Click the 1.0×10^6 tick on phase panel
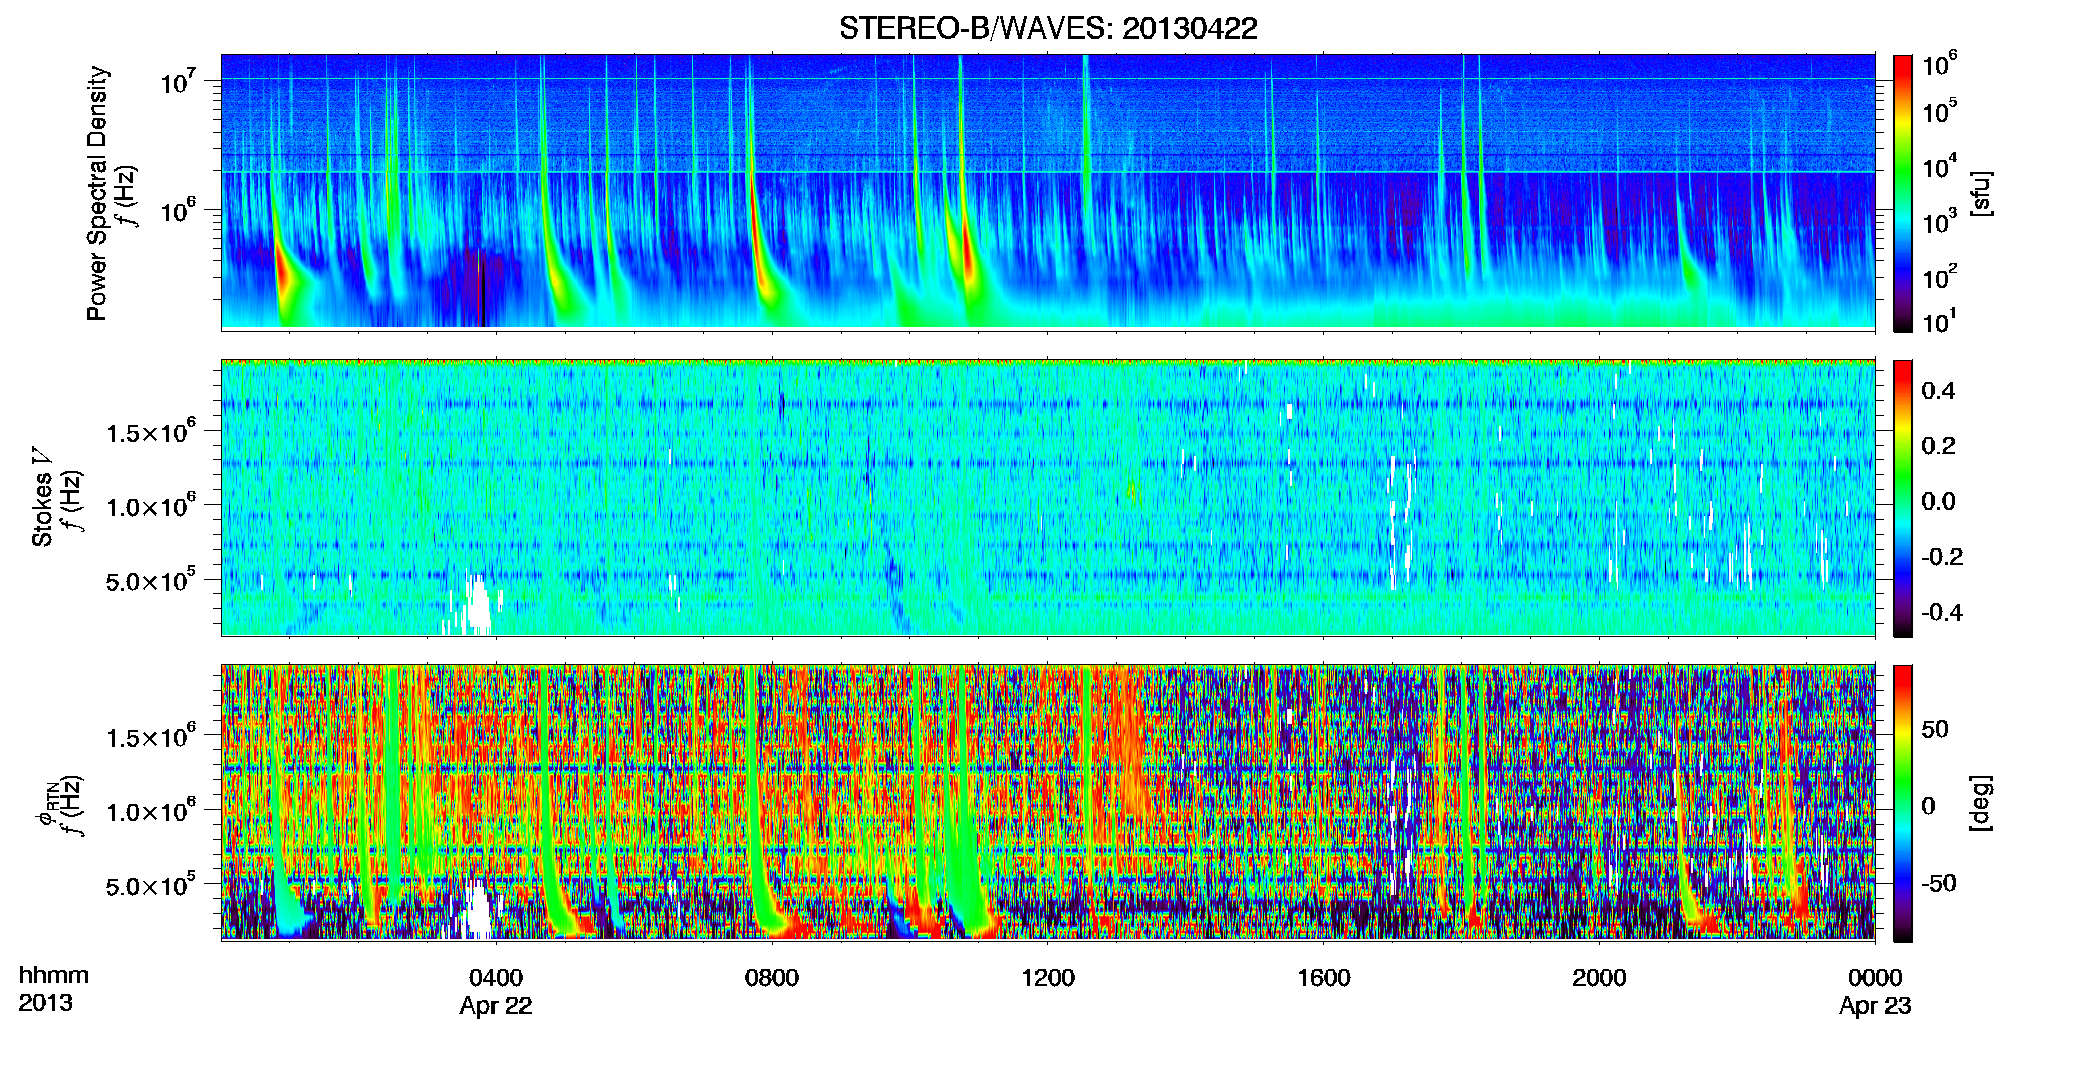The height and width of the screenshot is (1080, 2096). 151,811
